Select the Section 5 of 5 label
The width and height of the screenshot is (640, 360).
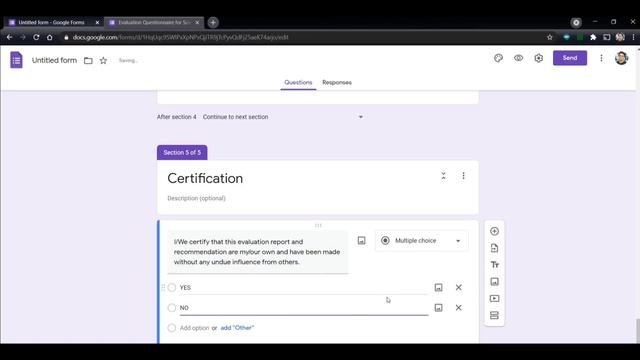point(182,152)
